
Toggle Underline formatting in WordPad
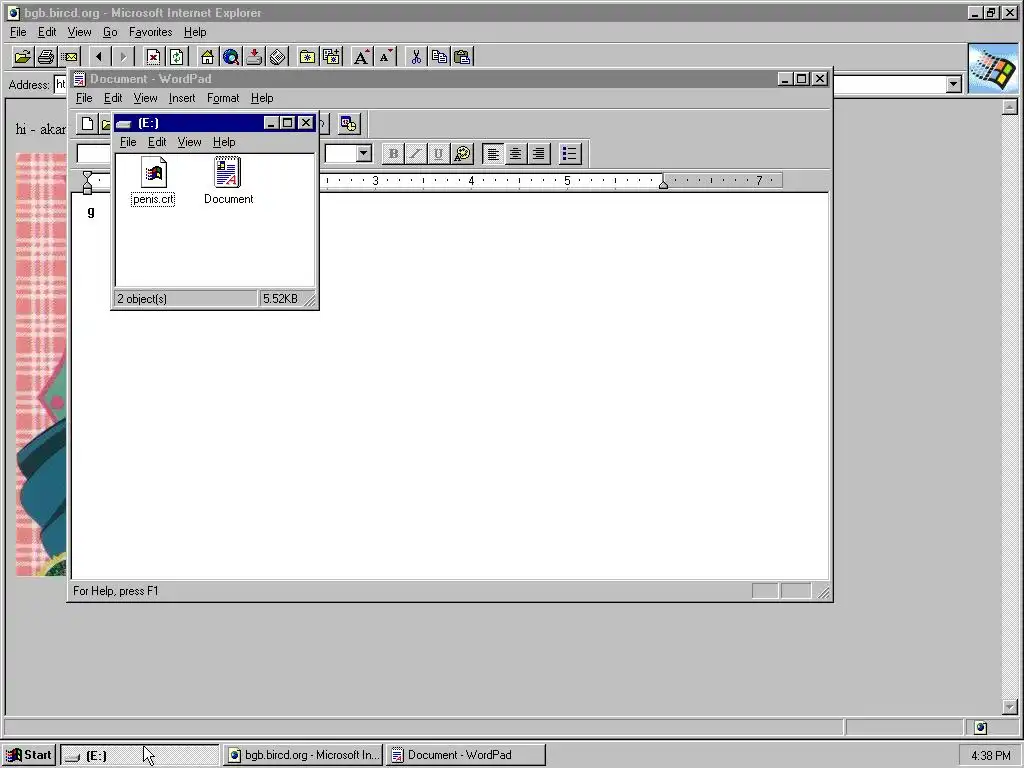[x=438, y=154]
